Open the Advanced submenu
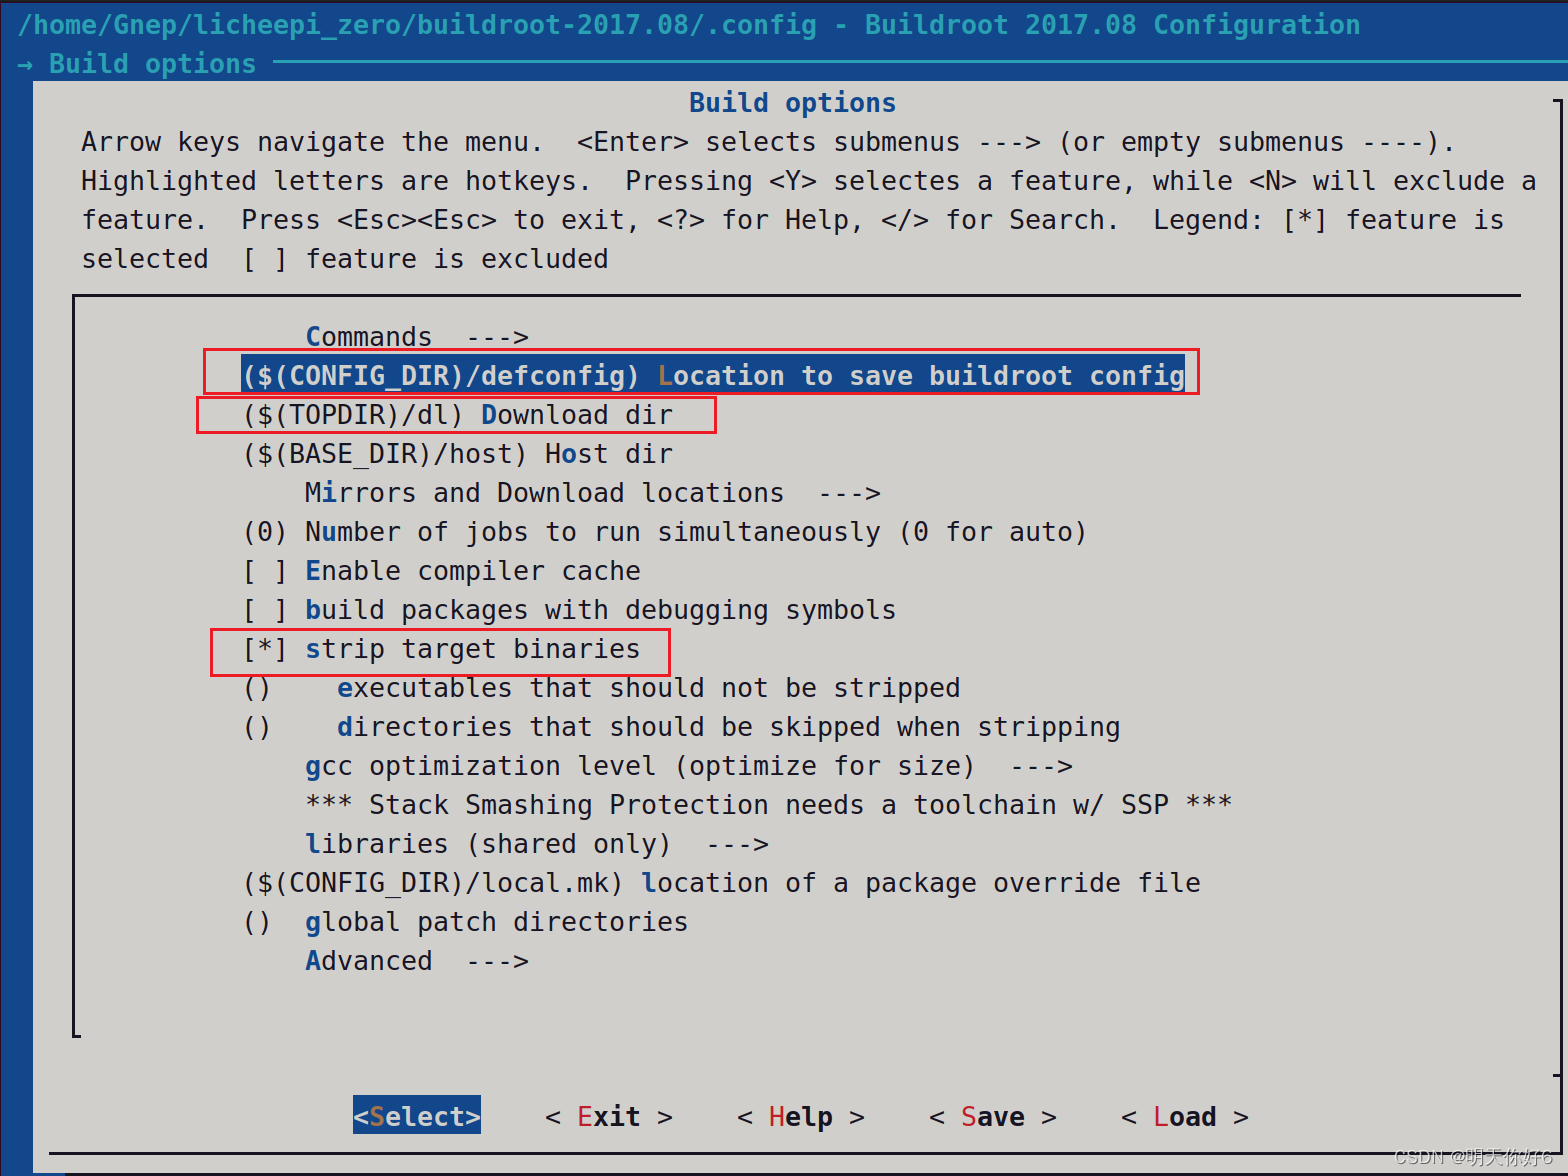Viewport: 1568px width, 1176px height. click(x=417, y=961)
